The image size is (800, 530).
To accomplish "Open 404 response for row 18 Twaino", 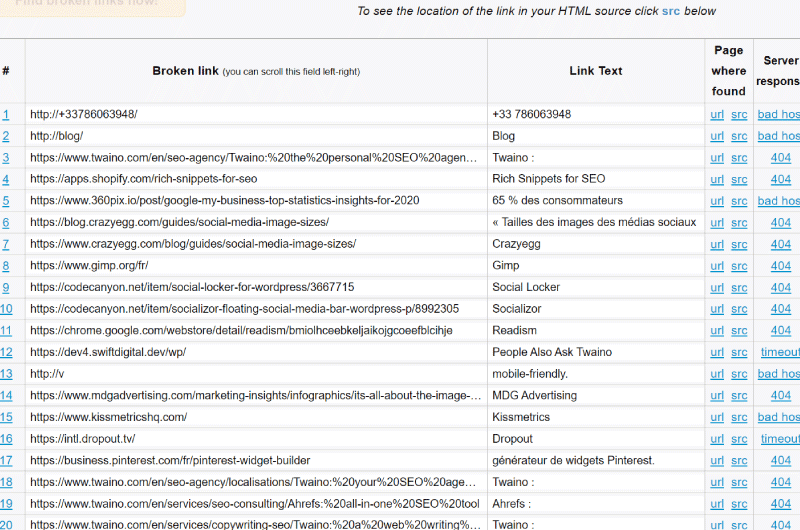I will coord(781,482).
